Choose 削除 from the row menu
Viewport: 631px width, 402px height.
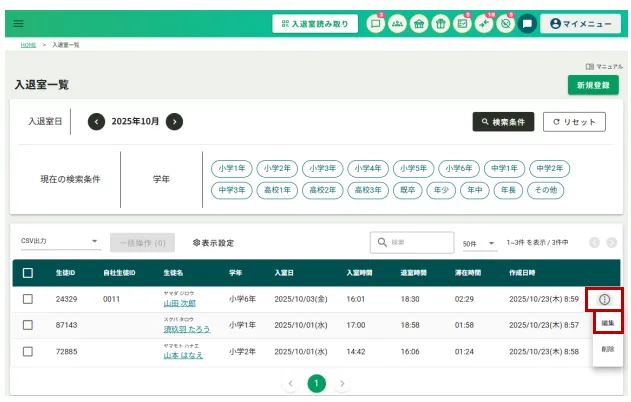click(607, 349)
